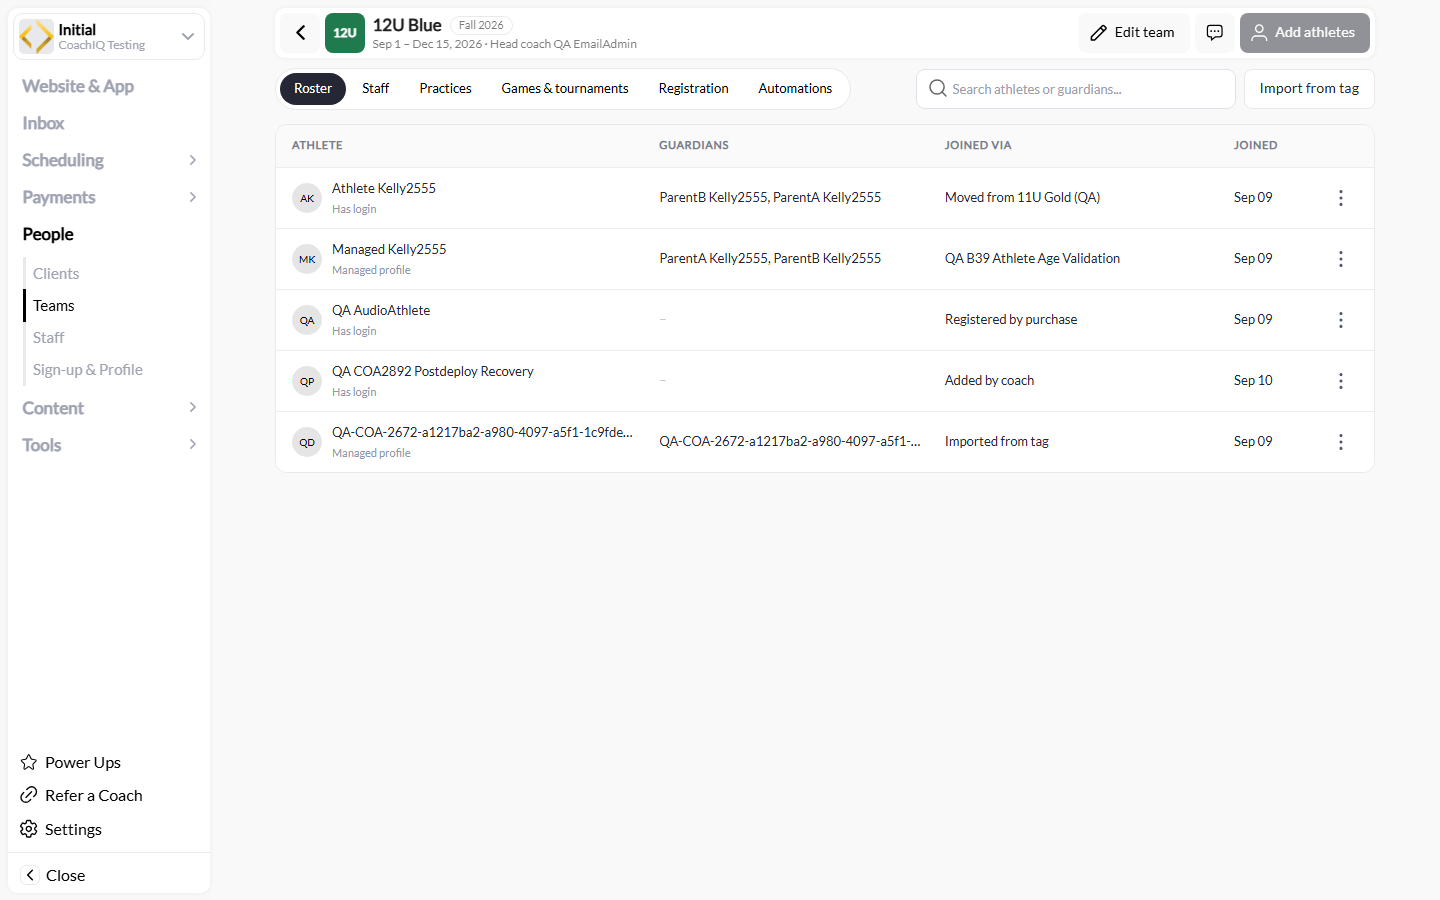Click the QA AudioAthlete athlete name
The height and width of the screenshot is (900, 1440).
pos(381,311)
